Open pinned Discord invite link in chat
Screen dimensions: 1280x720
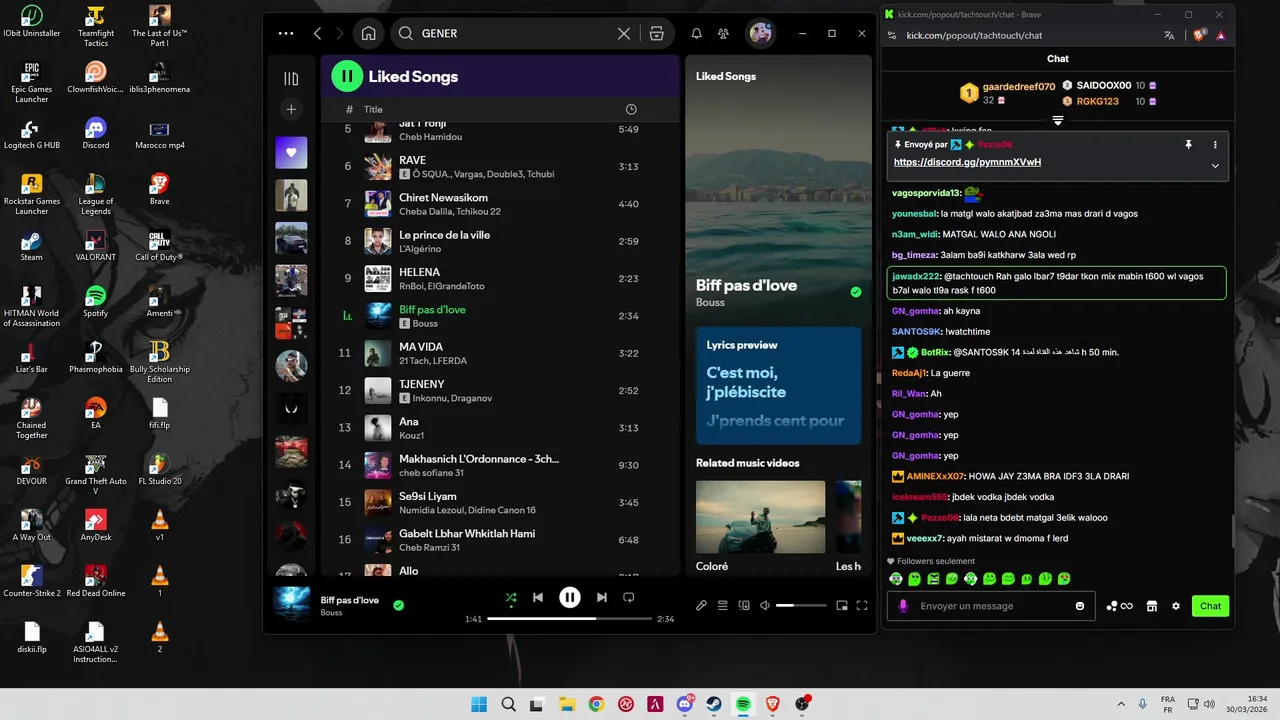pos(967,162)
